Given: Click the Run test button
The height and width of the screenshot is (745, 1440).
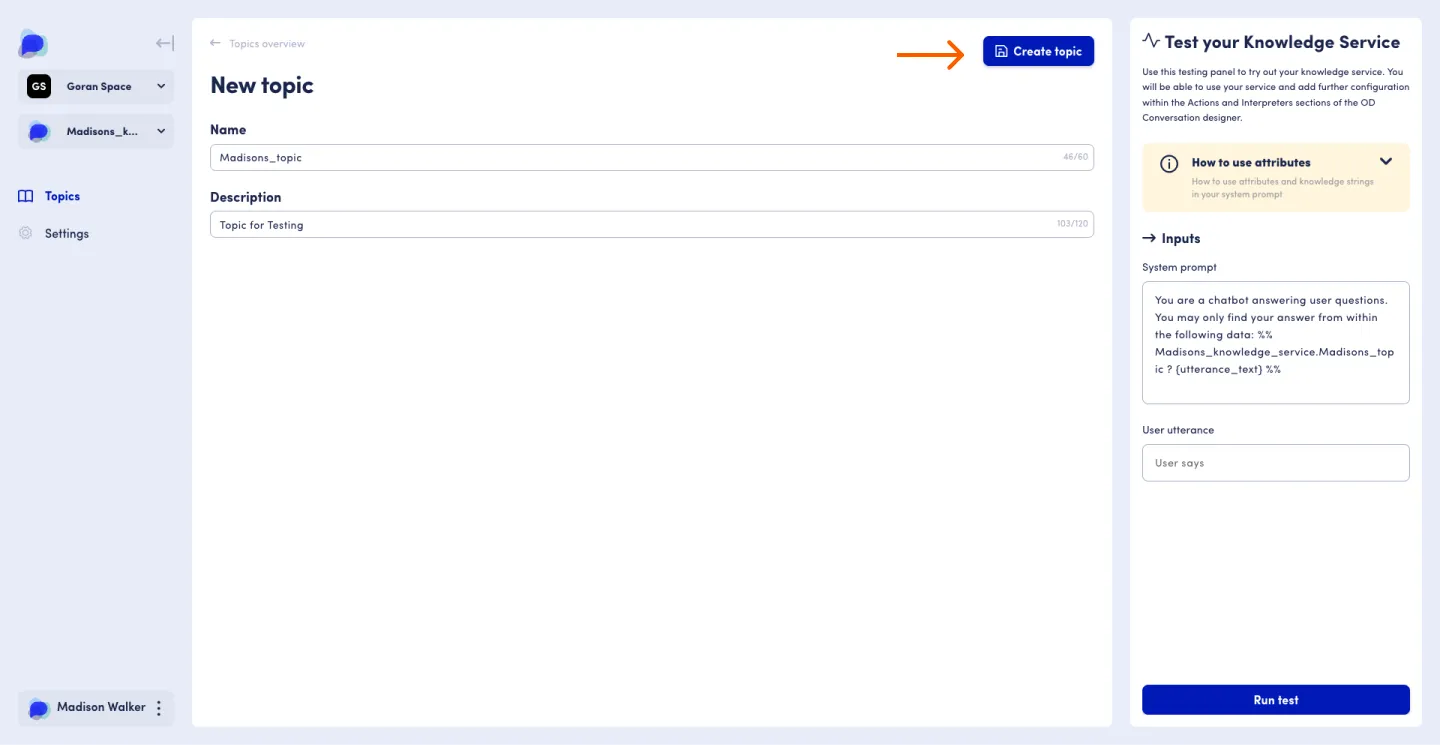Looking at the screenshot, I should click(x=1275, y=700).
